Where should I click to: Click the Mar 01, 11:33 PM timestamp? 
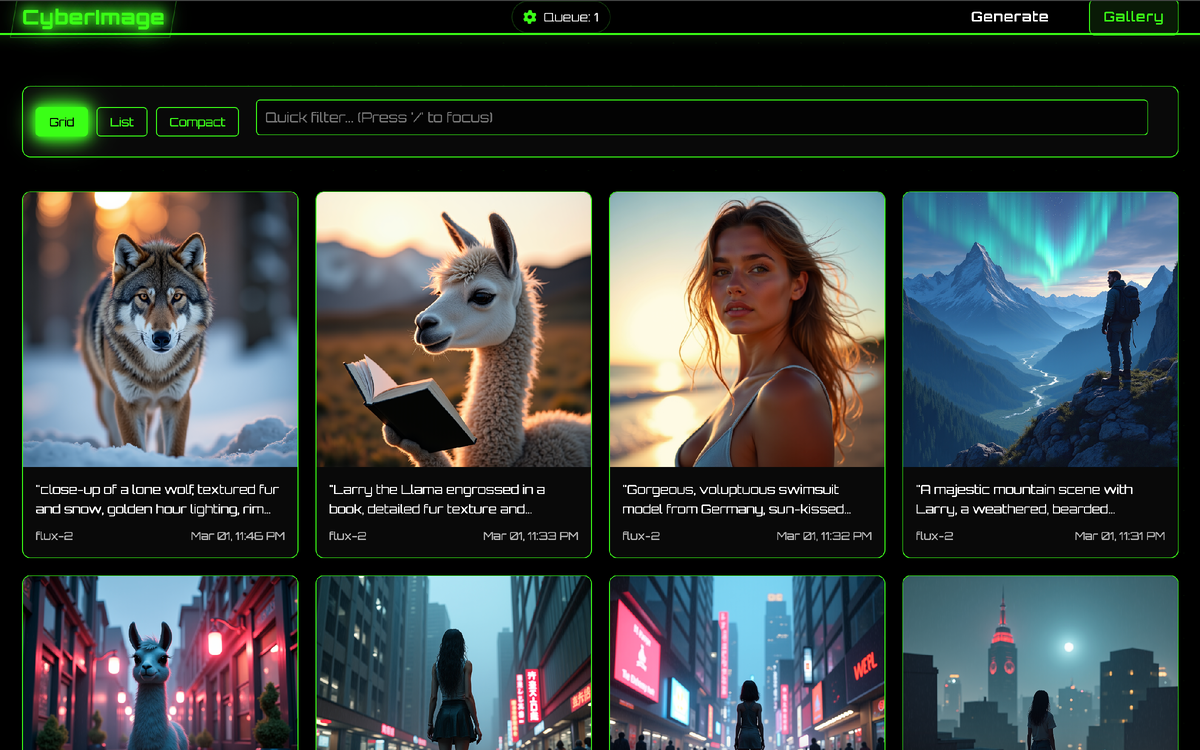[x=531, y=536]
